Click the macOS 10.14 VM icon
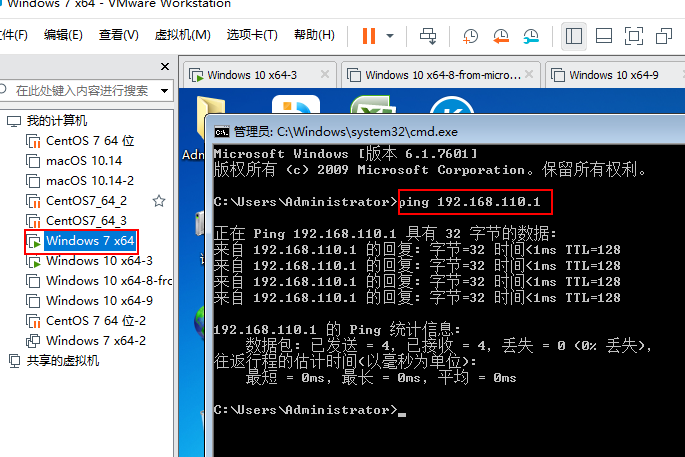Image resolution: width=685 pixels, height=457 pixels. (33, 161)
